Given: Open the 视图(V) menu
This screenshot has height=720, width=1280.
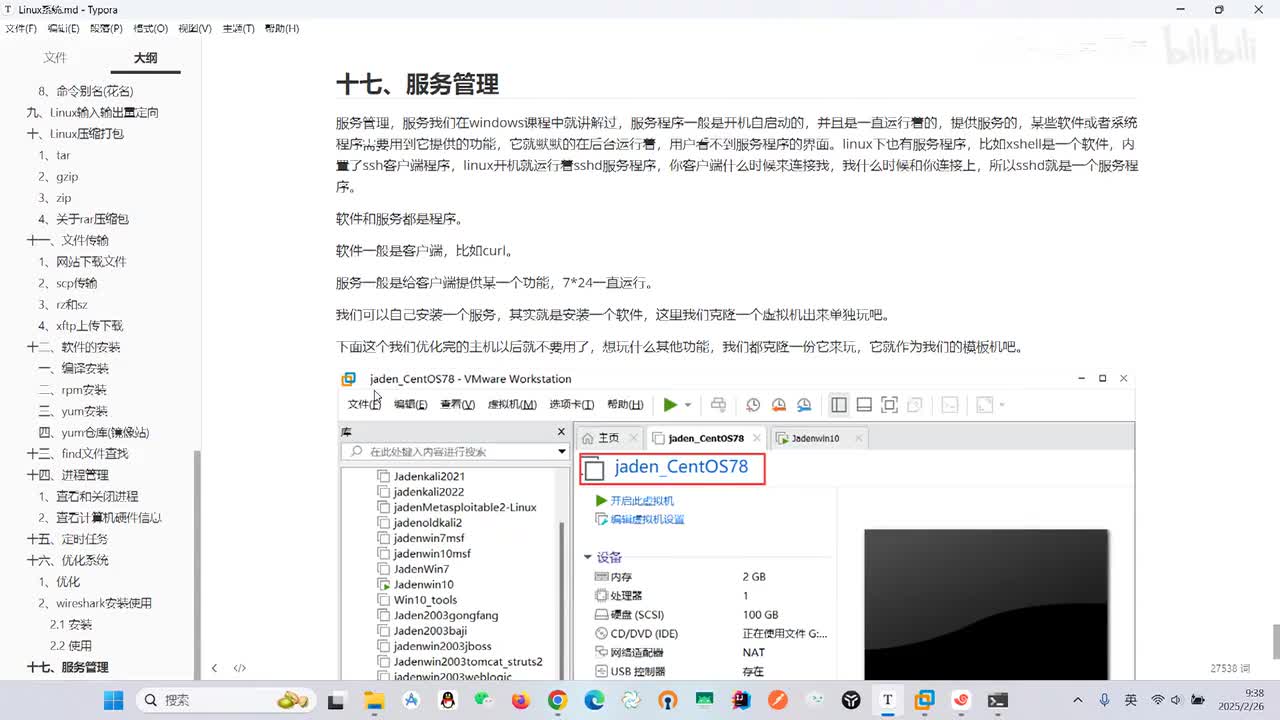Looking at the screenshot, I should (x=195, y=29).
